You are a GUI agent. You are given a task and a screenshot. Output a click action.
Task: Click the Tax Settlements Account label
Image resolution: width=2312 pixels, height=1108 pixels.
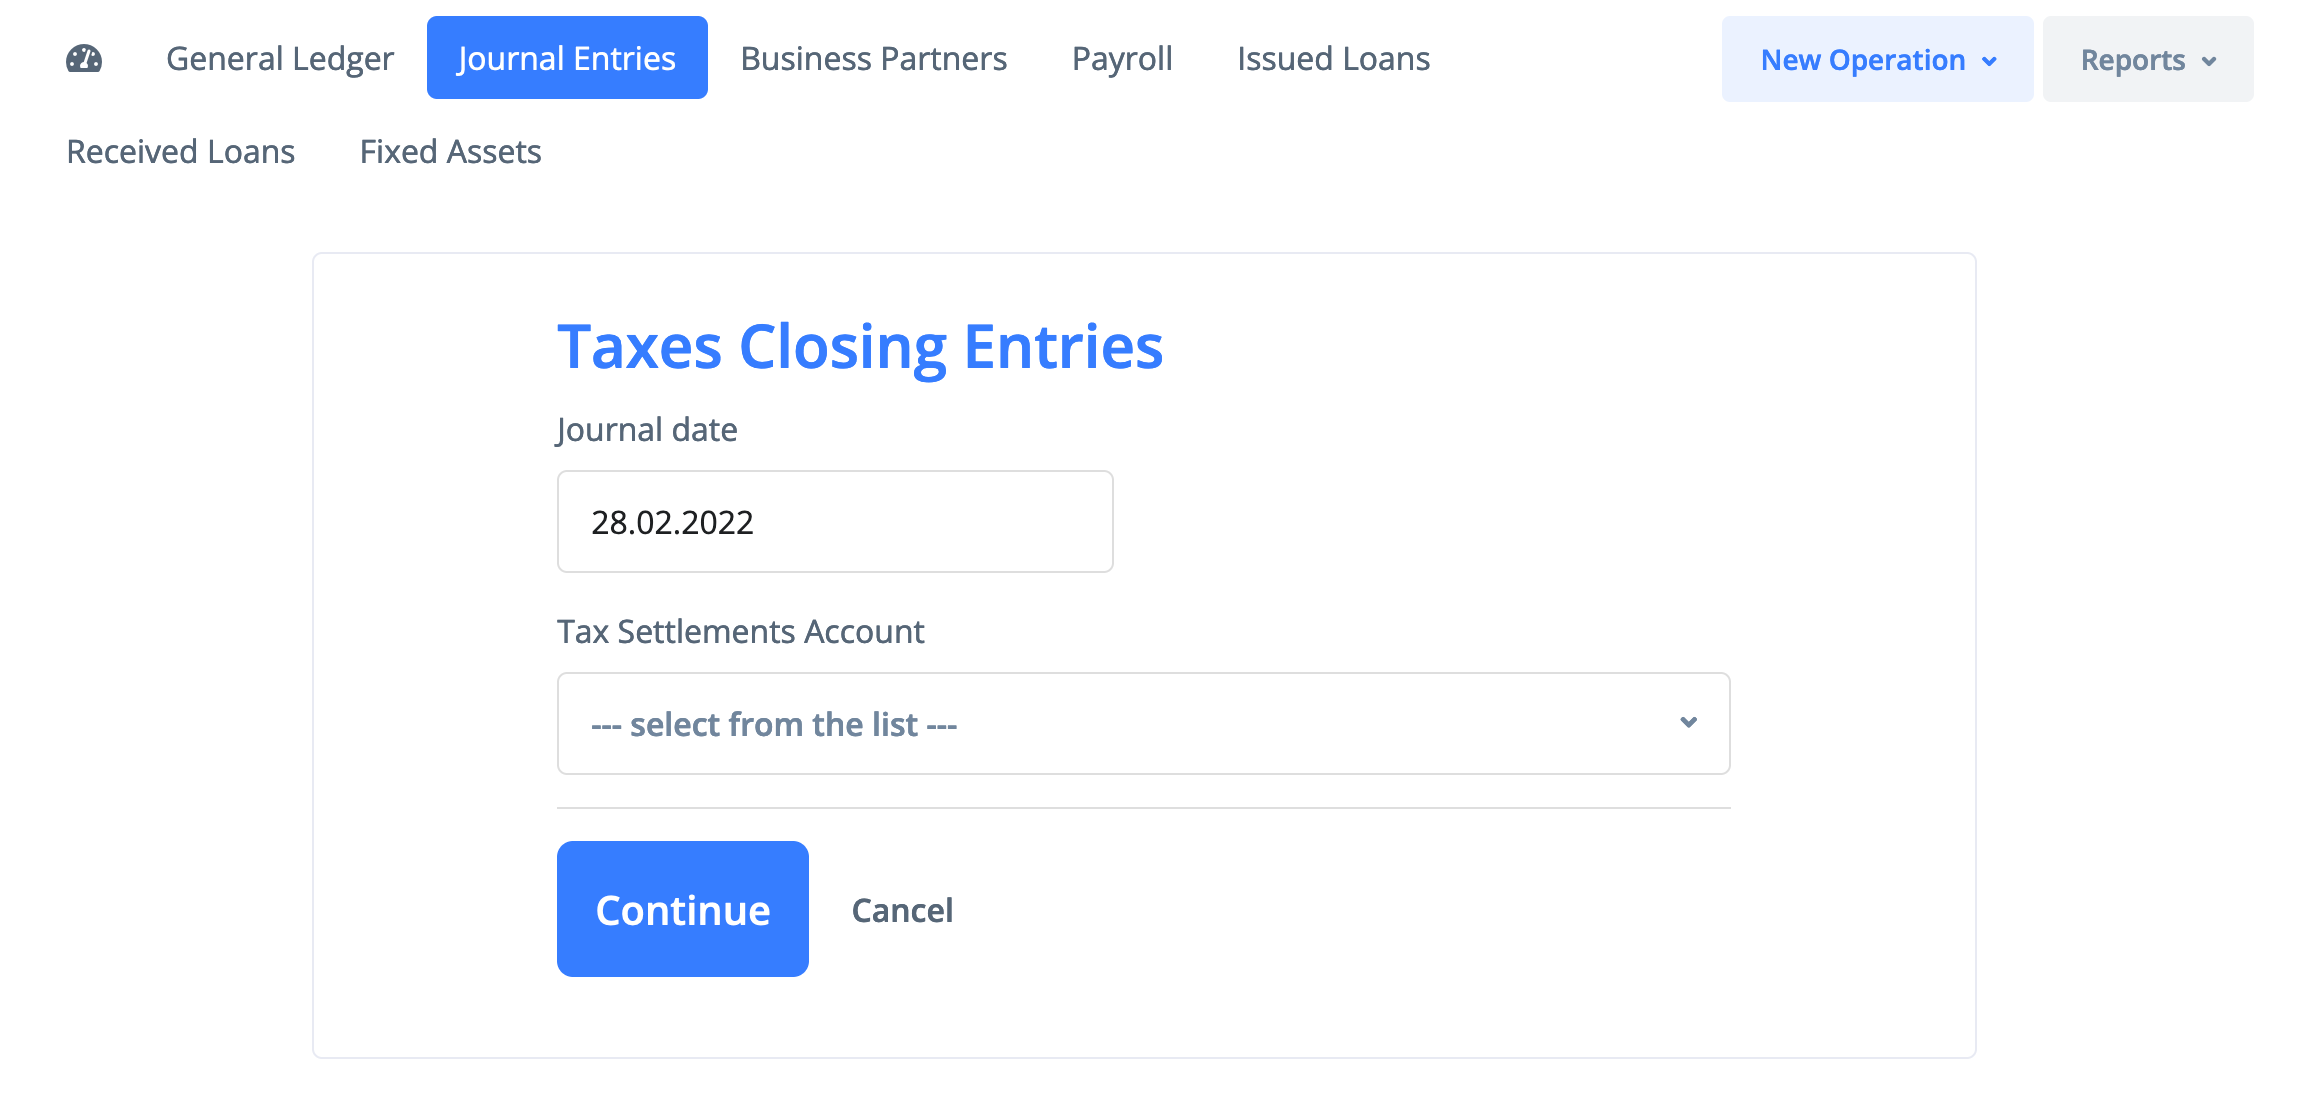(x=740, y=632)
